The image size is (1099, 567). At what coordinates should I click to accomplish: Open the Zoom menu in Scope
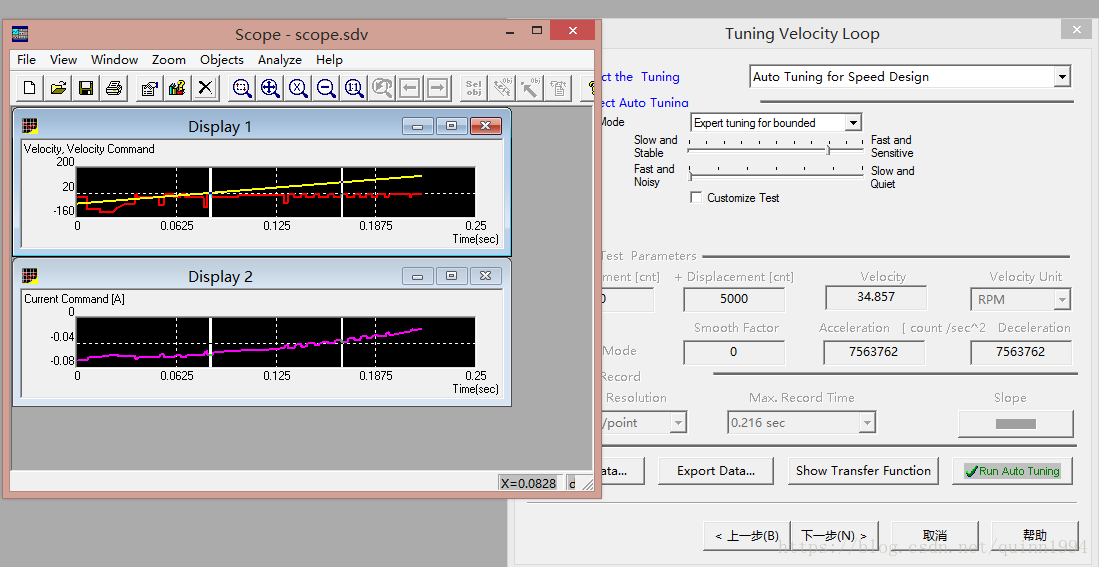pyautogui.click(x=169, y=60)
